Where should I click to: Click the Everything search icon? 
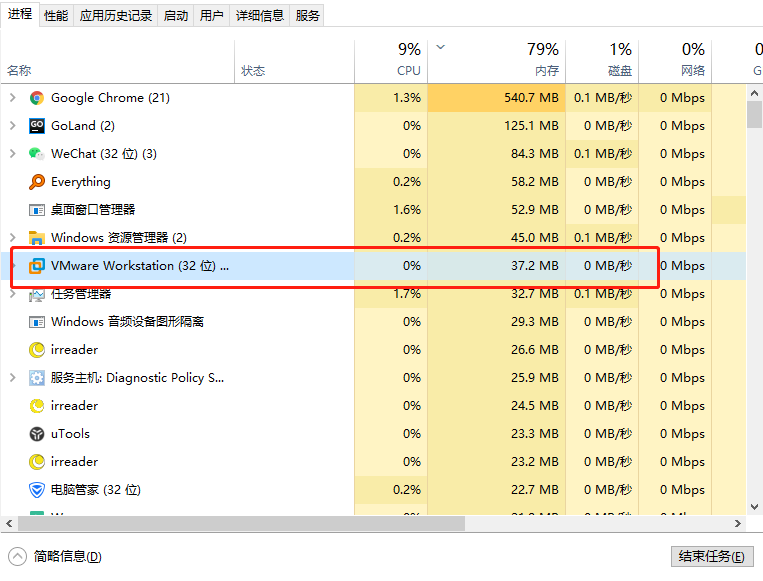(x=36, y=182)
